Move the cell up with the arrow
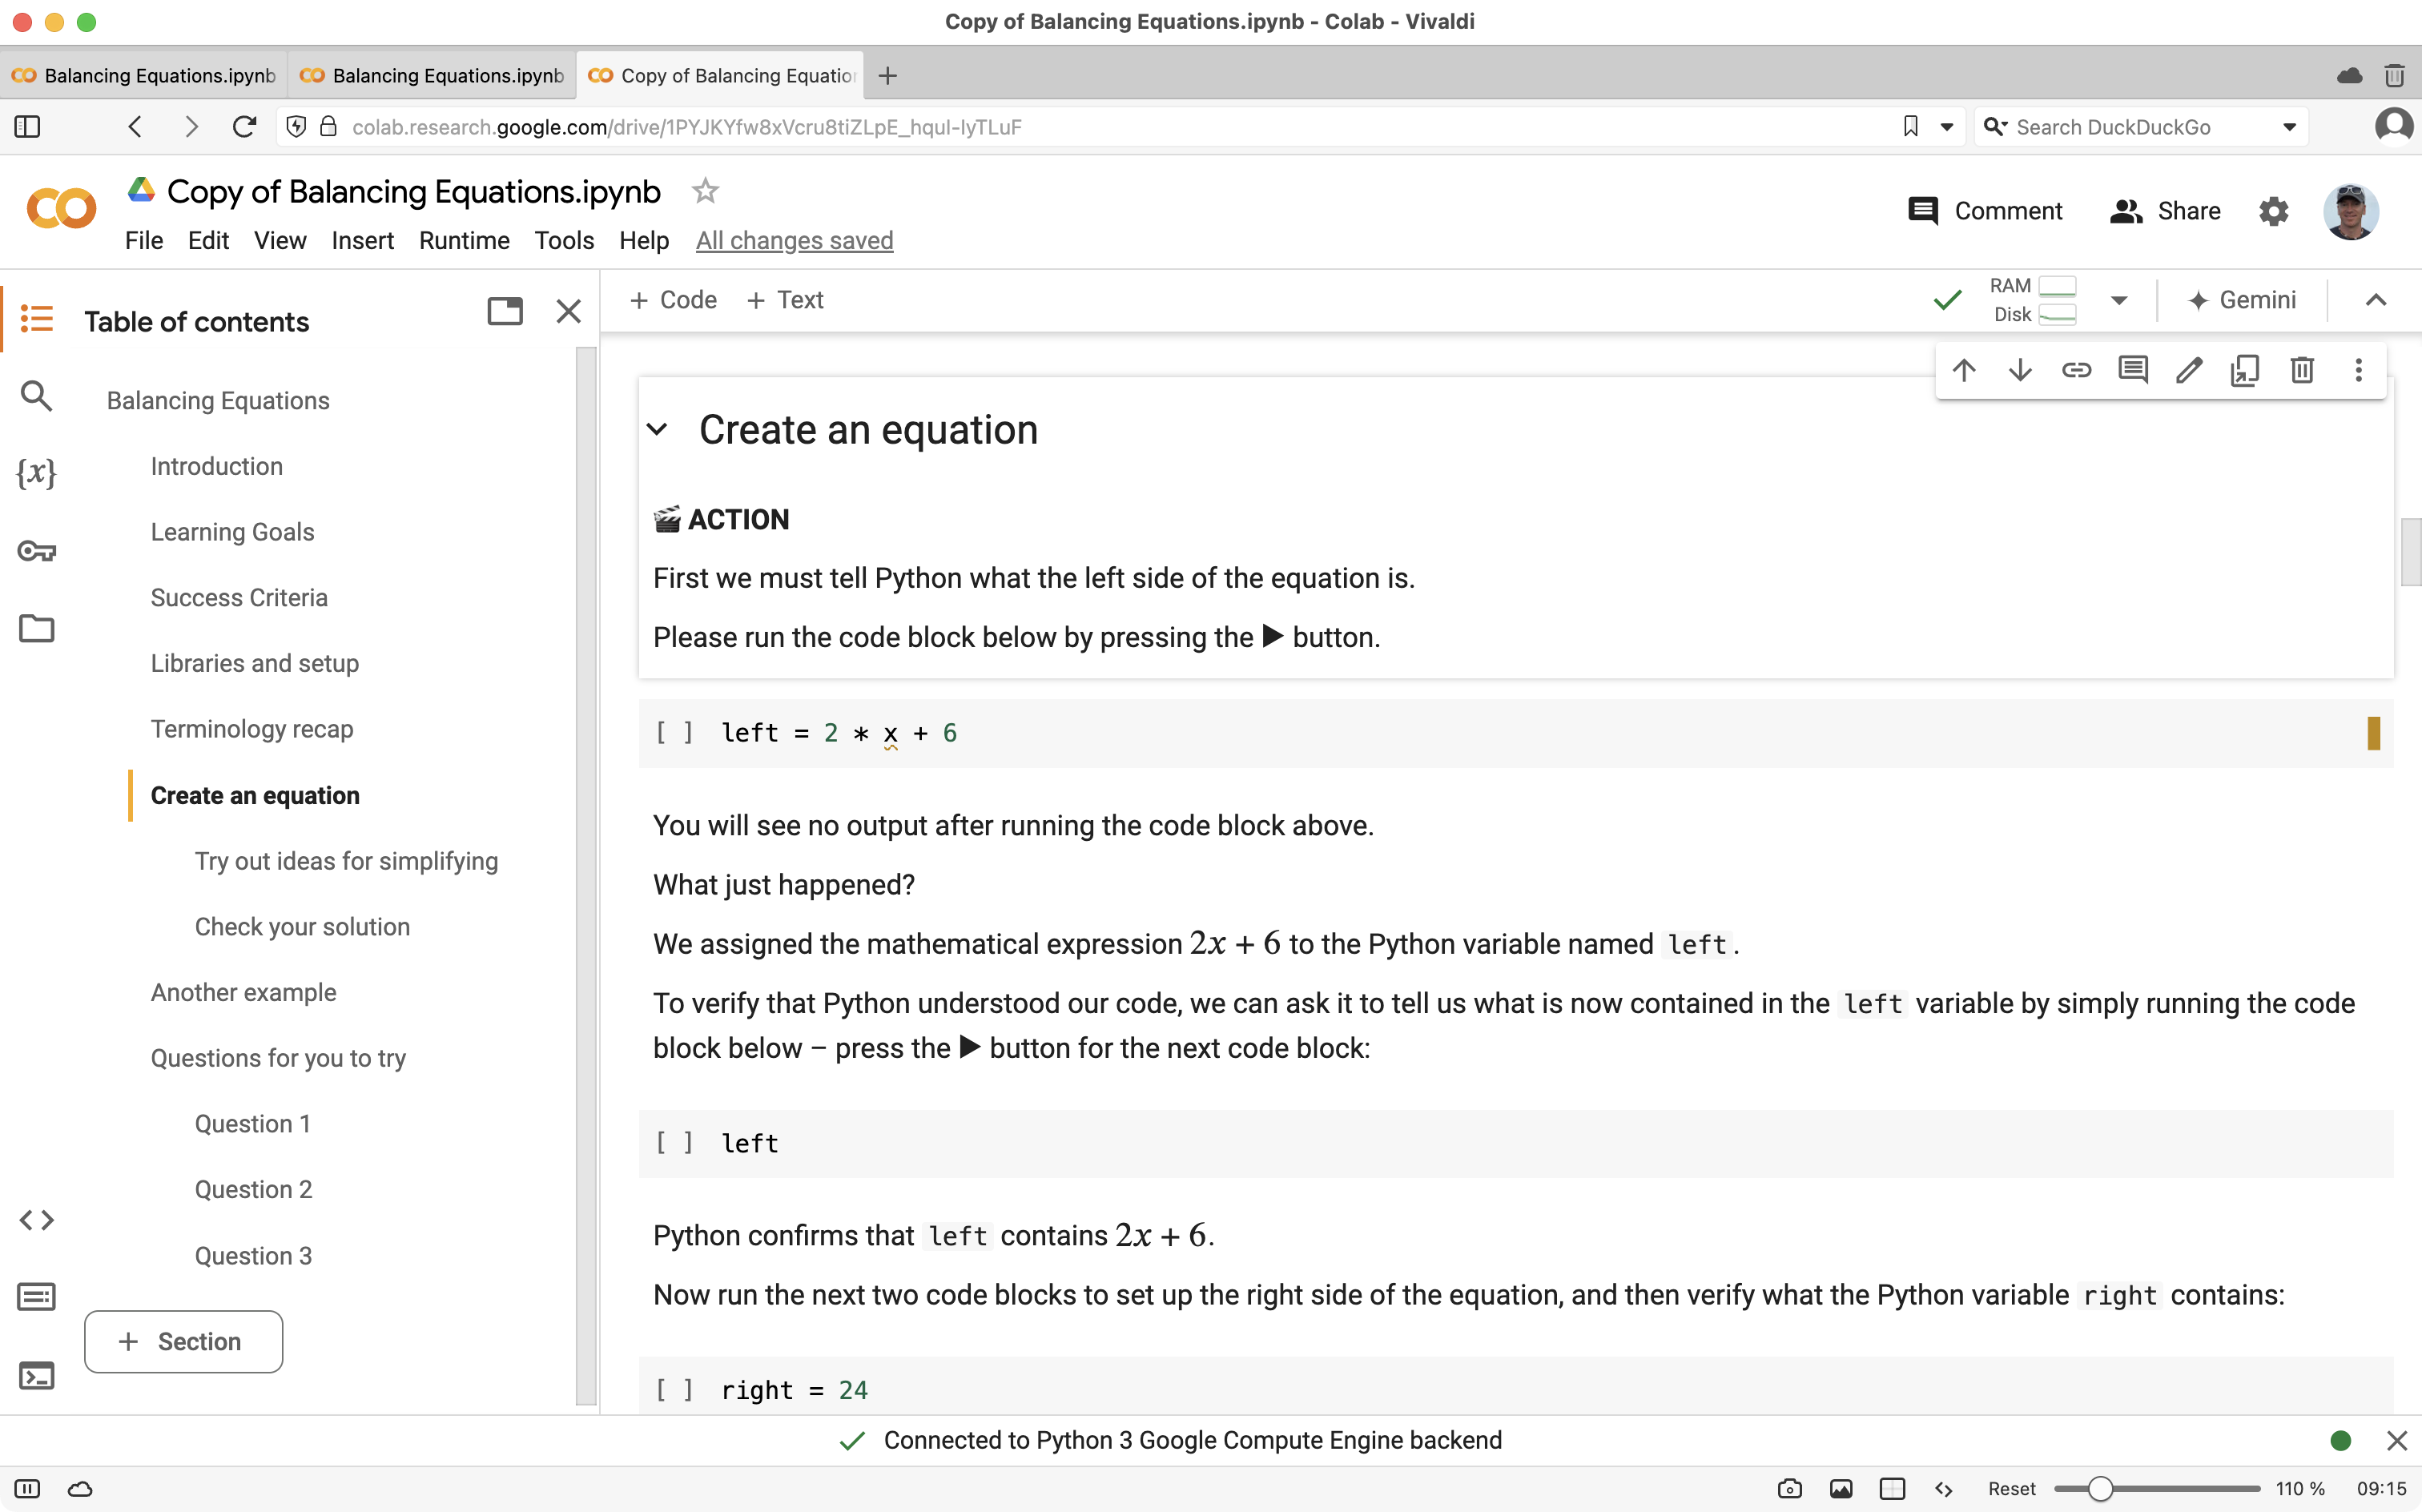Viewport: 2422px width, 1512px height. [x=1964, y=370]
